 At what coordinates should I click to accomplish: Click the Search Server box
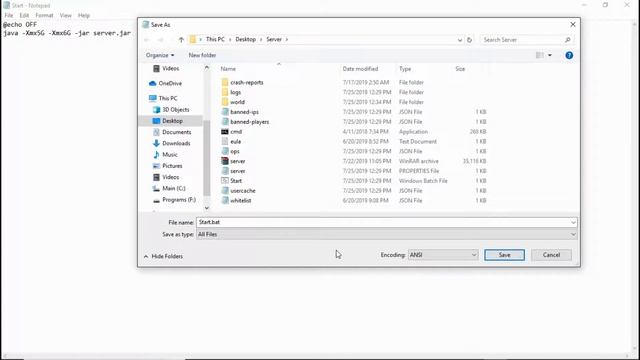click(522, 40)
